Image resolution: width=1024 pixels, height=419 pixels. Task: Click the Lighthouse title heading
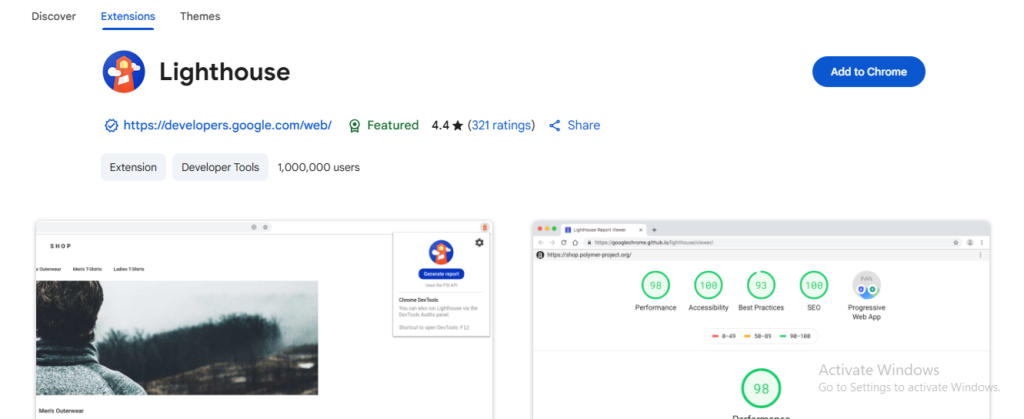tap(225, 72)
